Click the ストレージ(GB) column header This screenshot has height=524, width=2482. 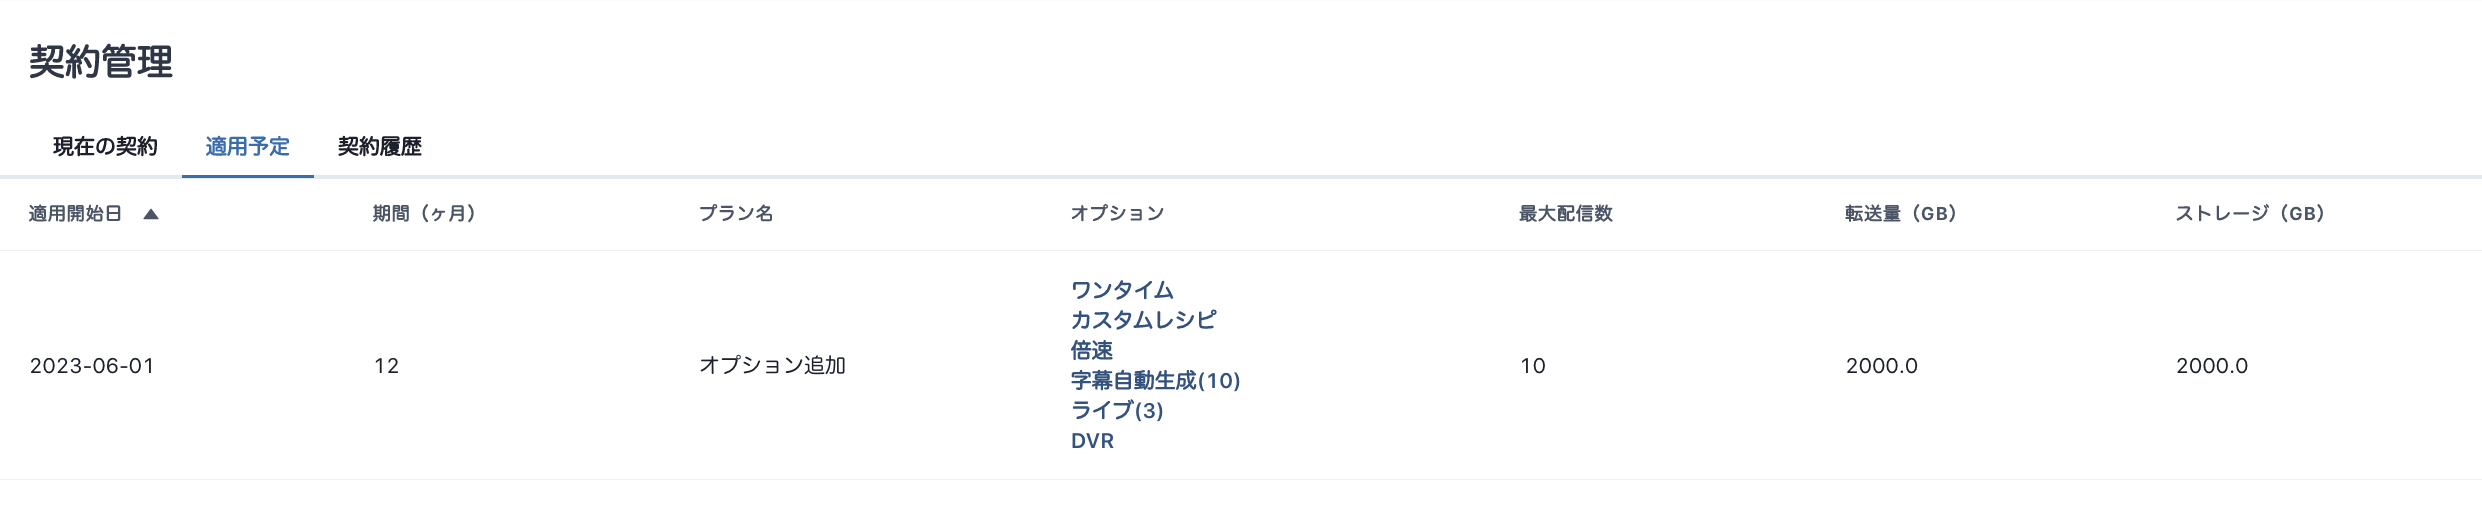tap(2249, 214)
